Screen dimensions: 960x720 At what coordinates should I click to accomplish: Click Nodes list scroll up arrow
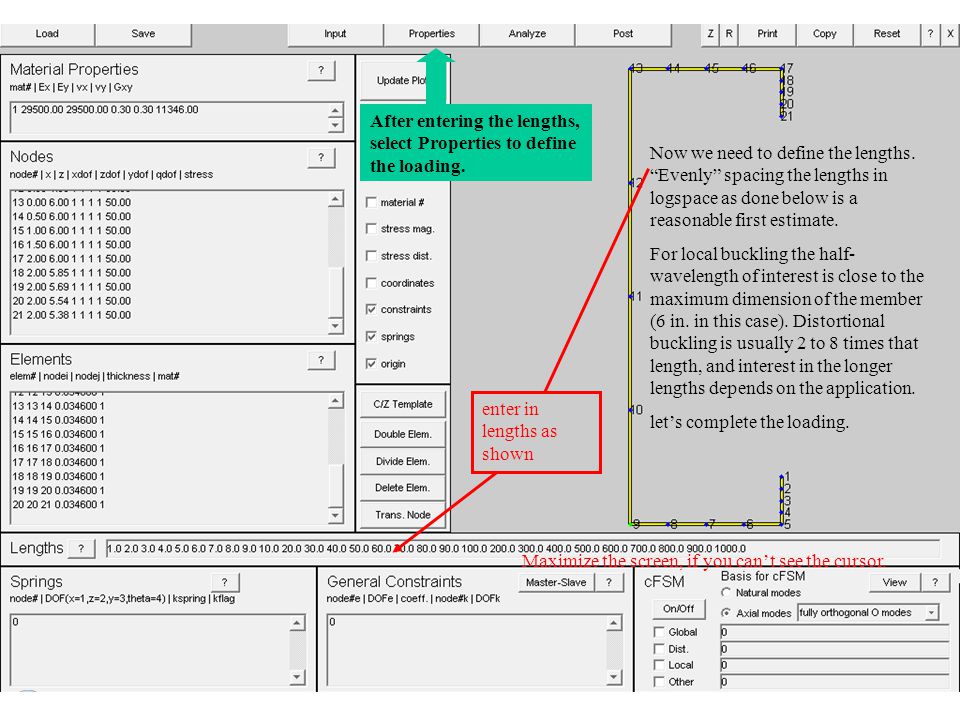click(336, 199)
